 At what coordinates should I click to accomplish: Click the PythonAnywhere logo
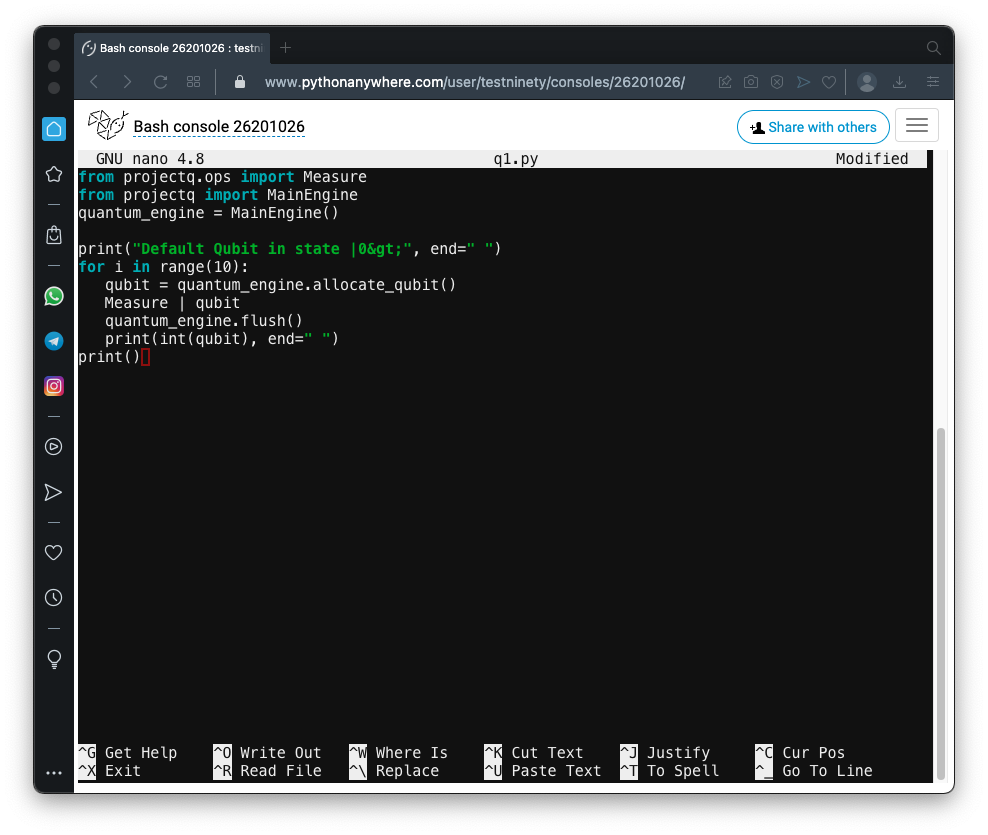pos(107,126)
